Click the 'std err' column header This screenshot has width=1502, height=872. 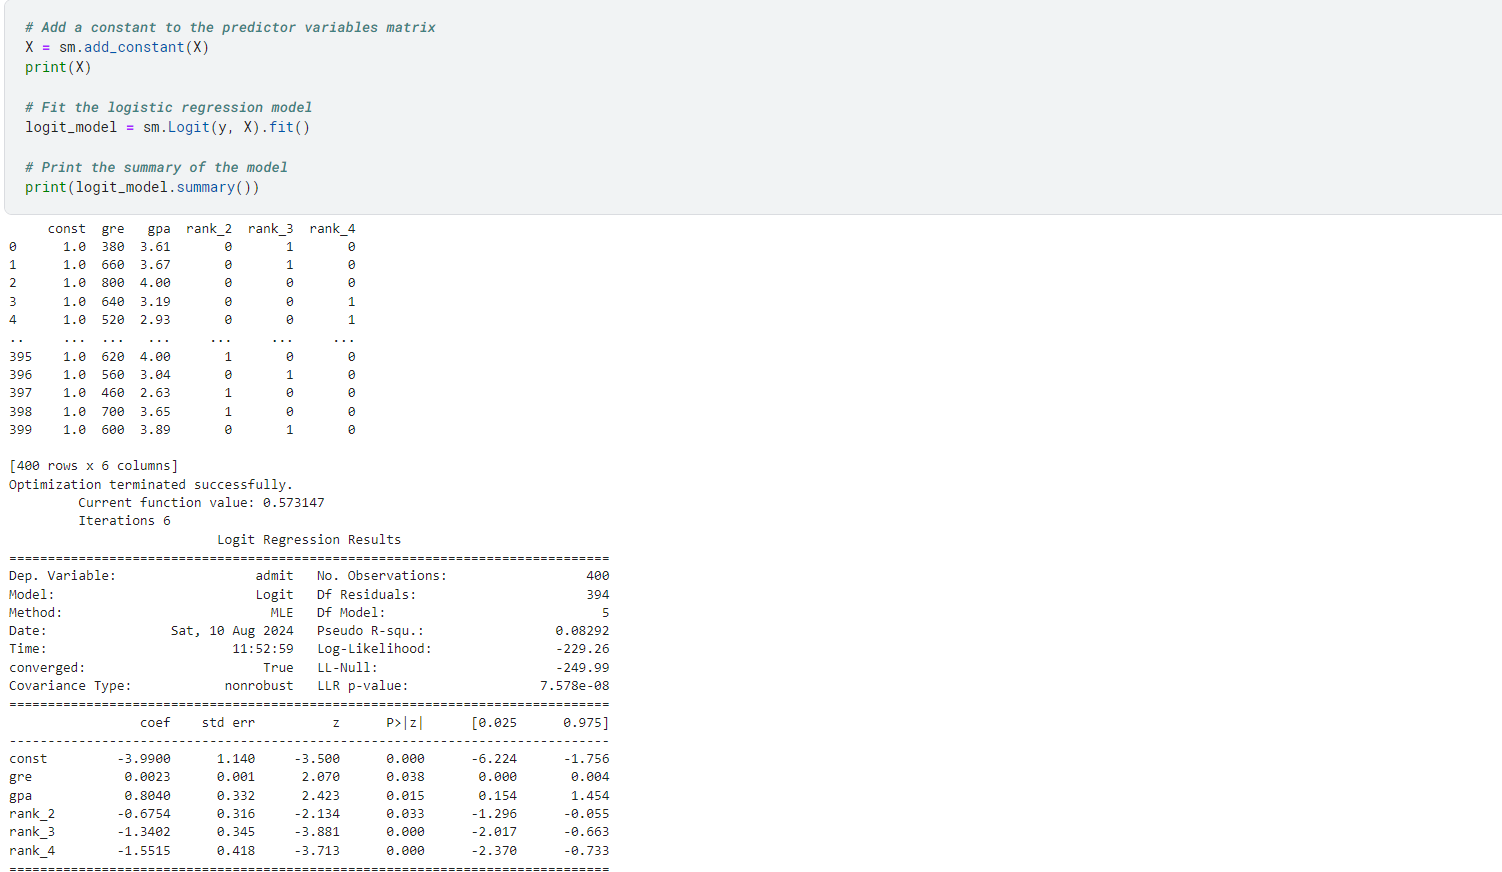click(228, 723)
